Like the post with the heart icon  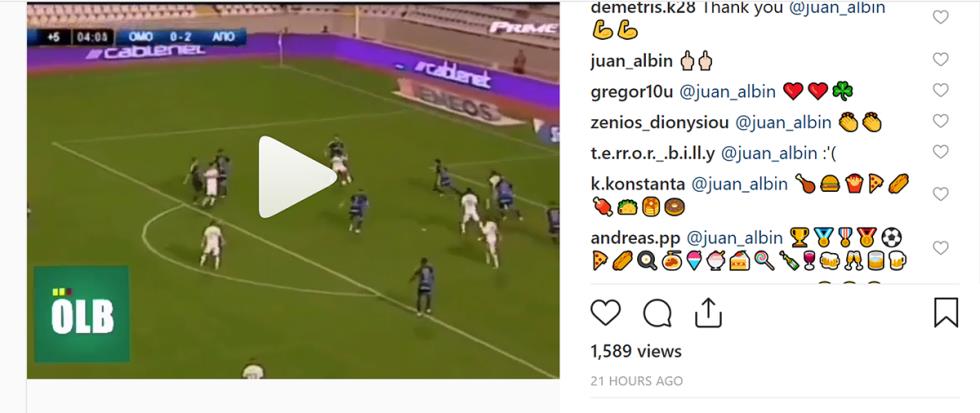(606, 312)
